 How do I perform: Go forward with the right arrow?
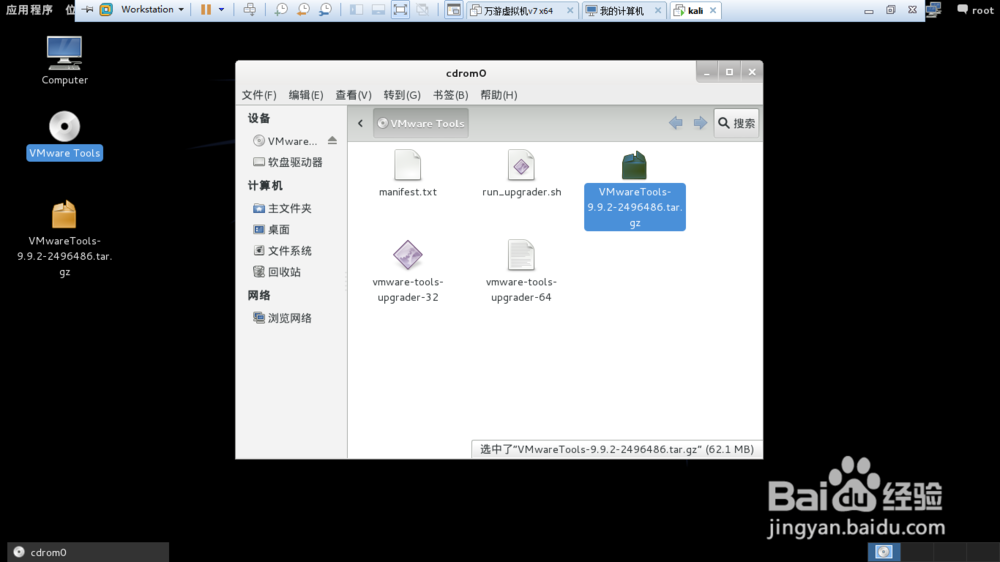tap(700, 123)
